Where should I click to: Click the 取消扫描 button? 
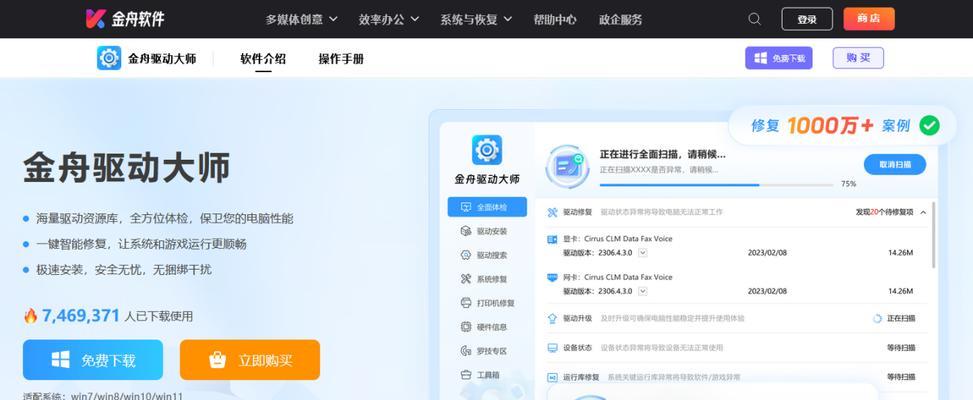click(x=895, y=164)
